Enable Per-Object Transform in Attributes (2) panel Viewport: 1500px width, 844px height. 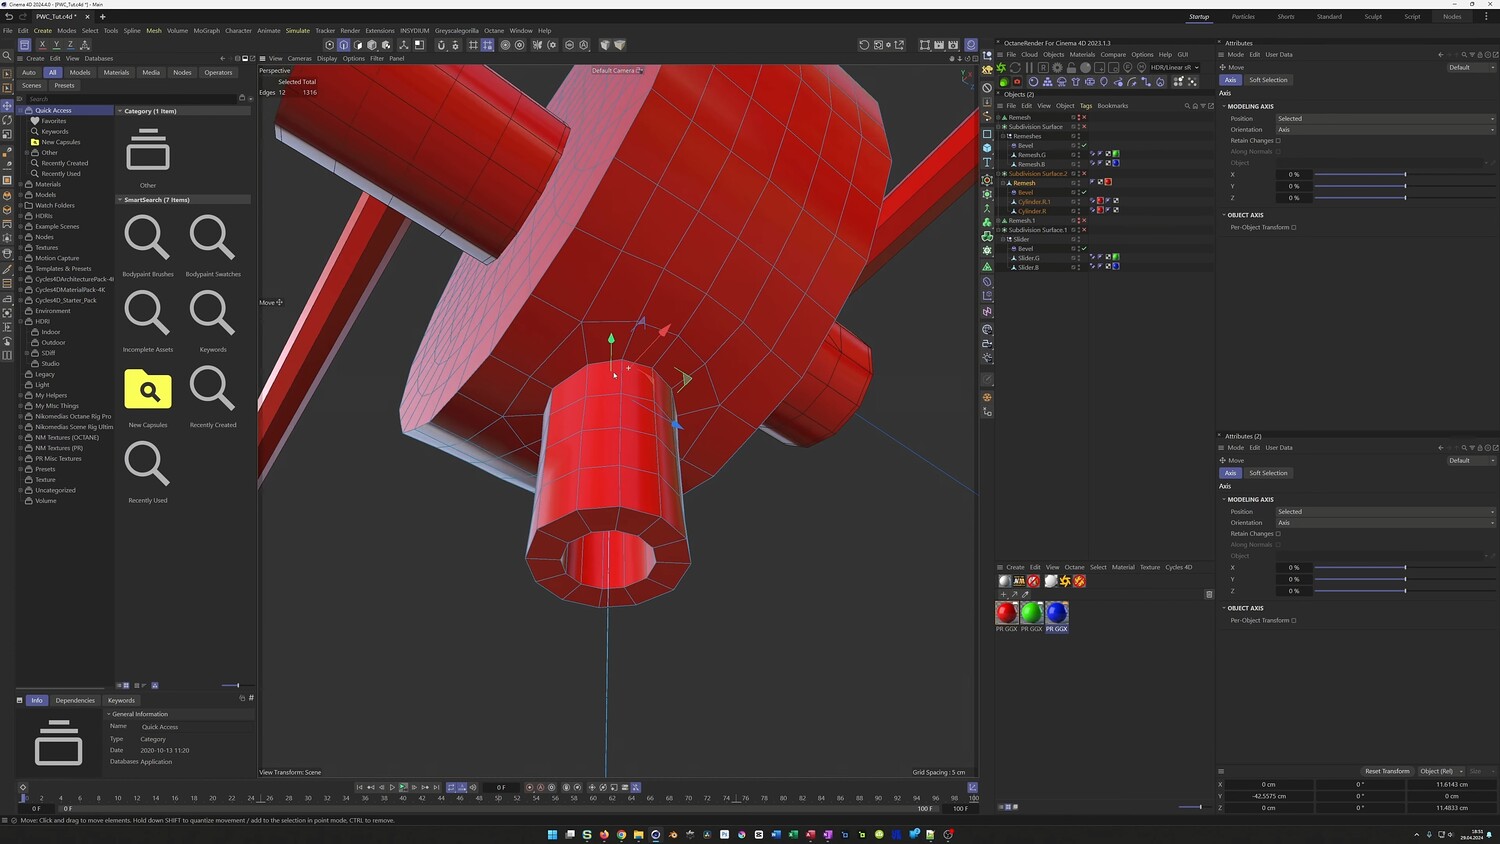tap(1294, 620)
